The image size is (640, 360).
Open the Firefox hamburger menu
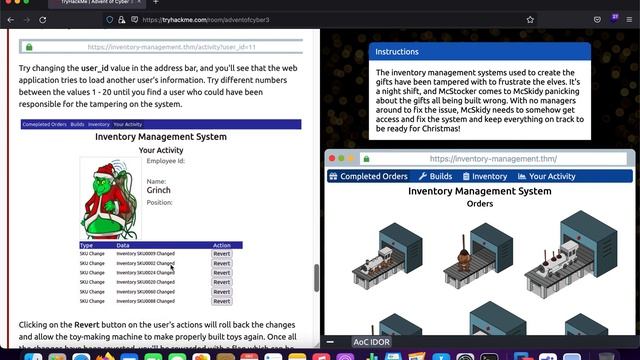[x=629, y=20]
